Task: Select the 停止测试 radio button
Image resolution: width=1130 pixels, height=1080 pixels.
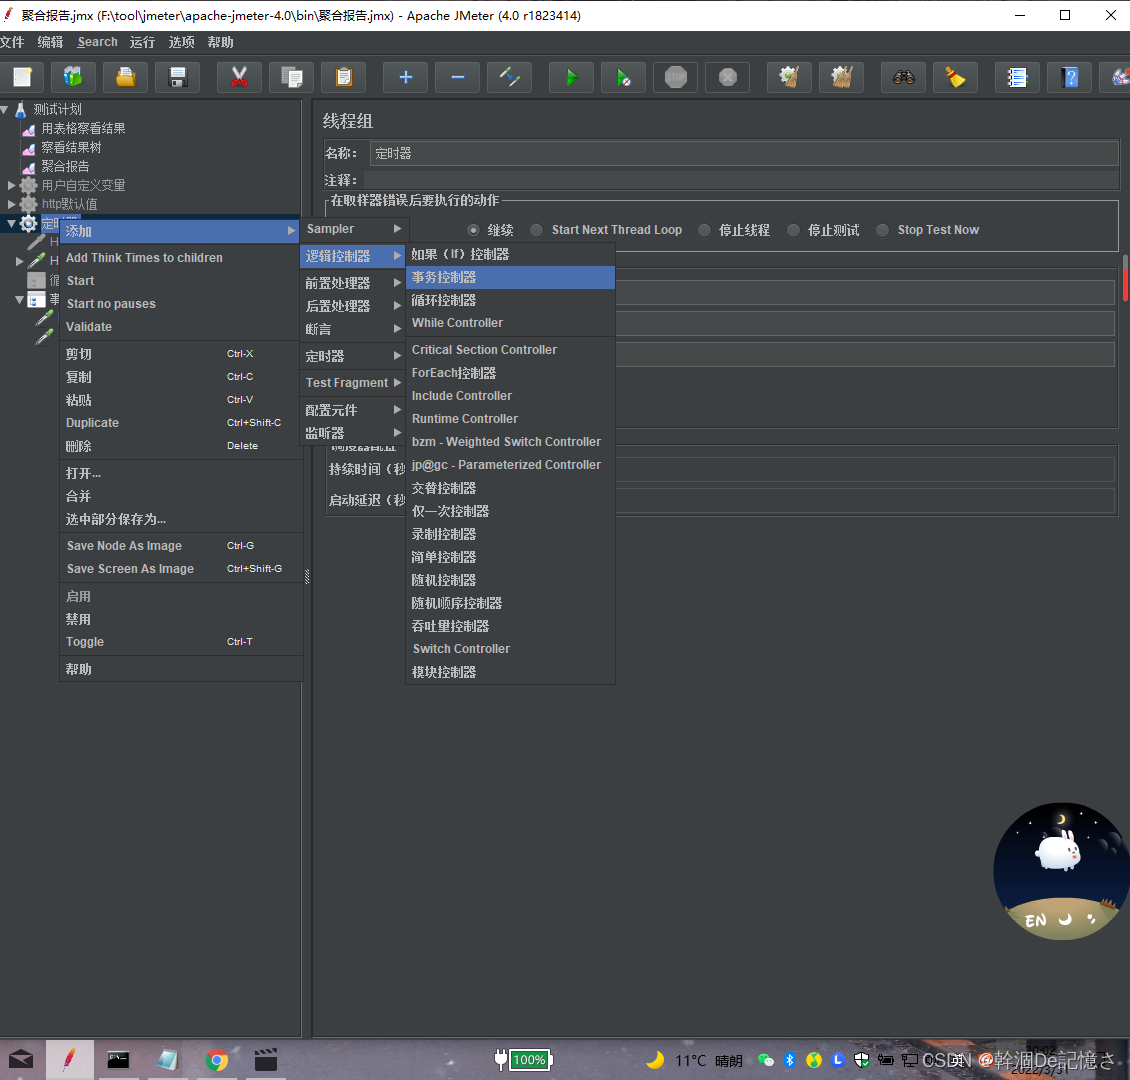Action: point(793,231)
